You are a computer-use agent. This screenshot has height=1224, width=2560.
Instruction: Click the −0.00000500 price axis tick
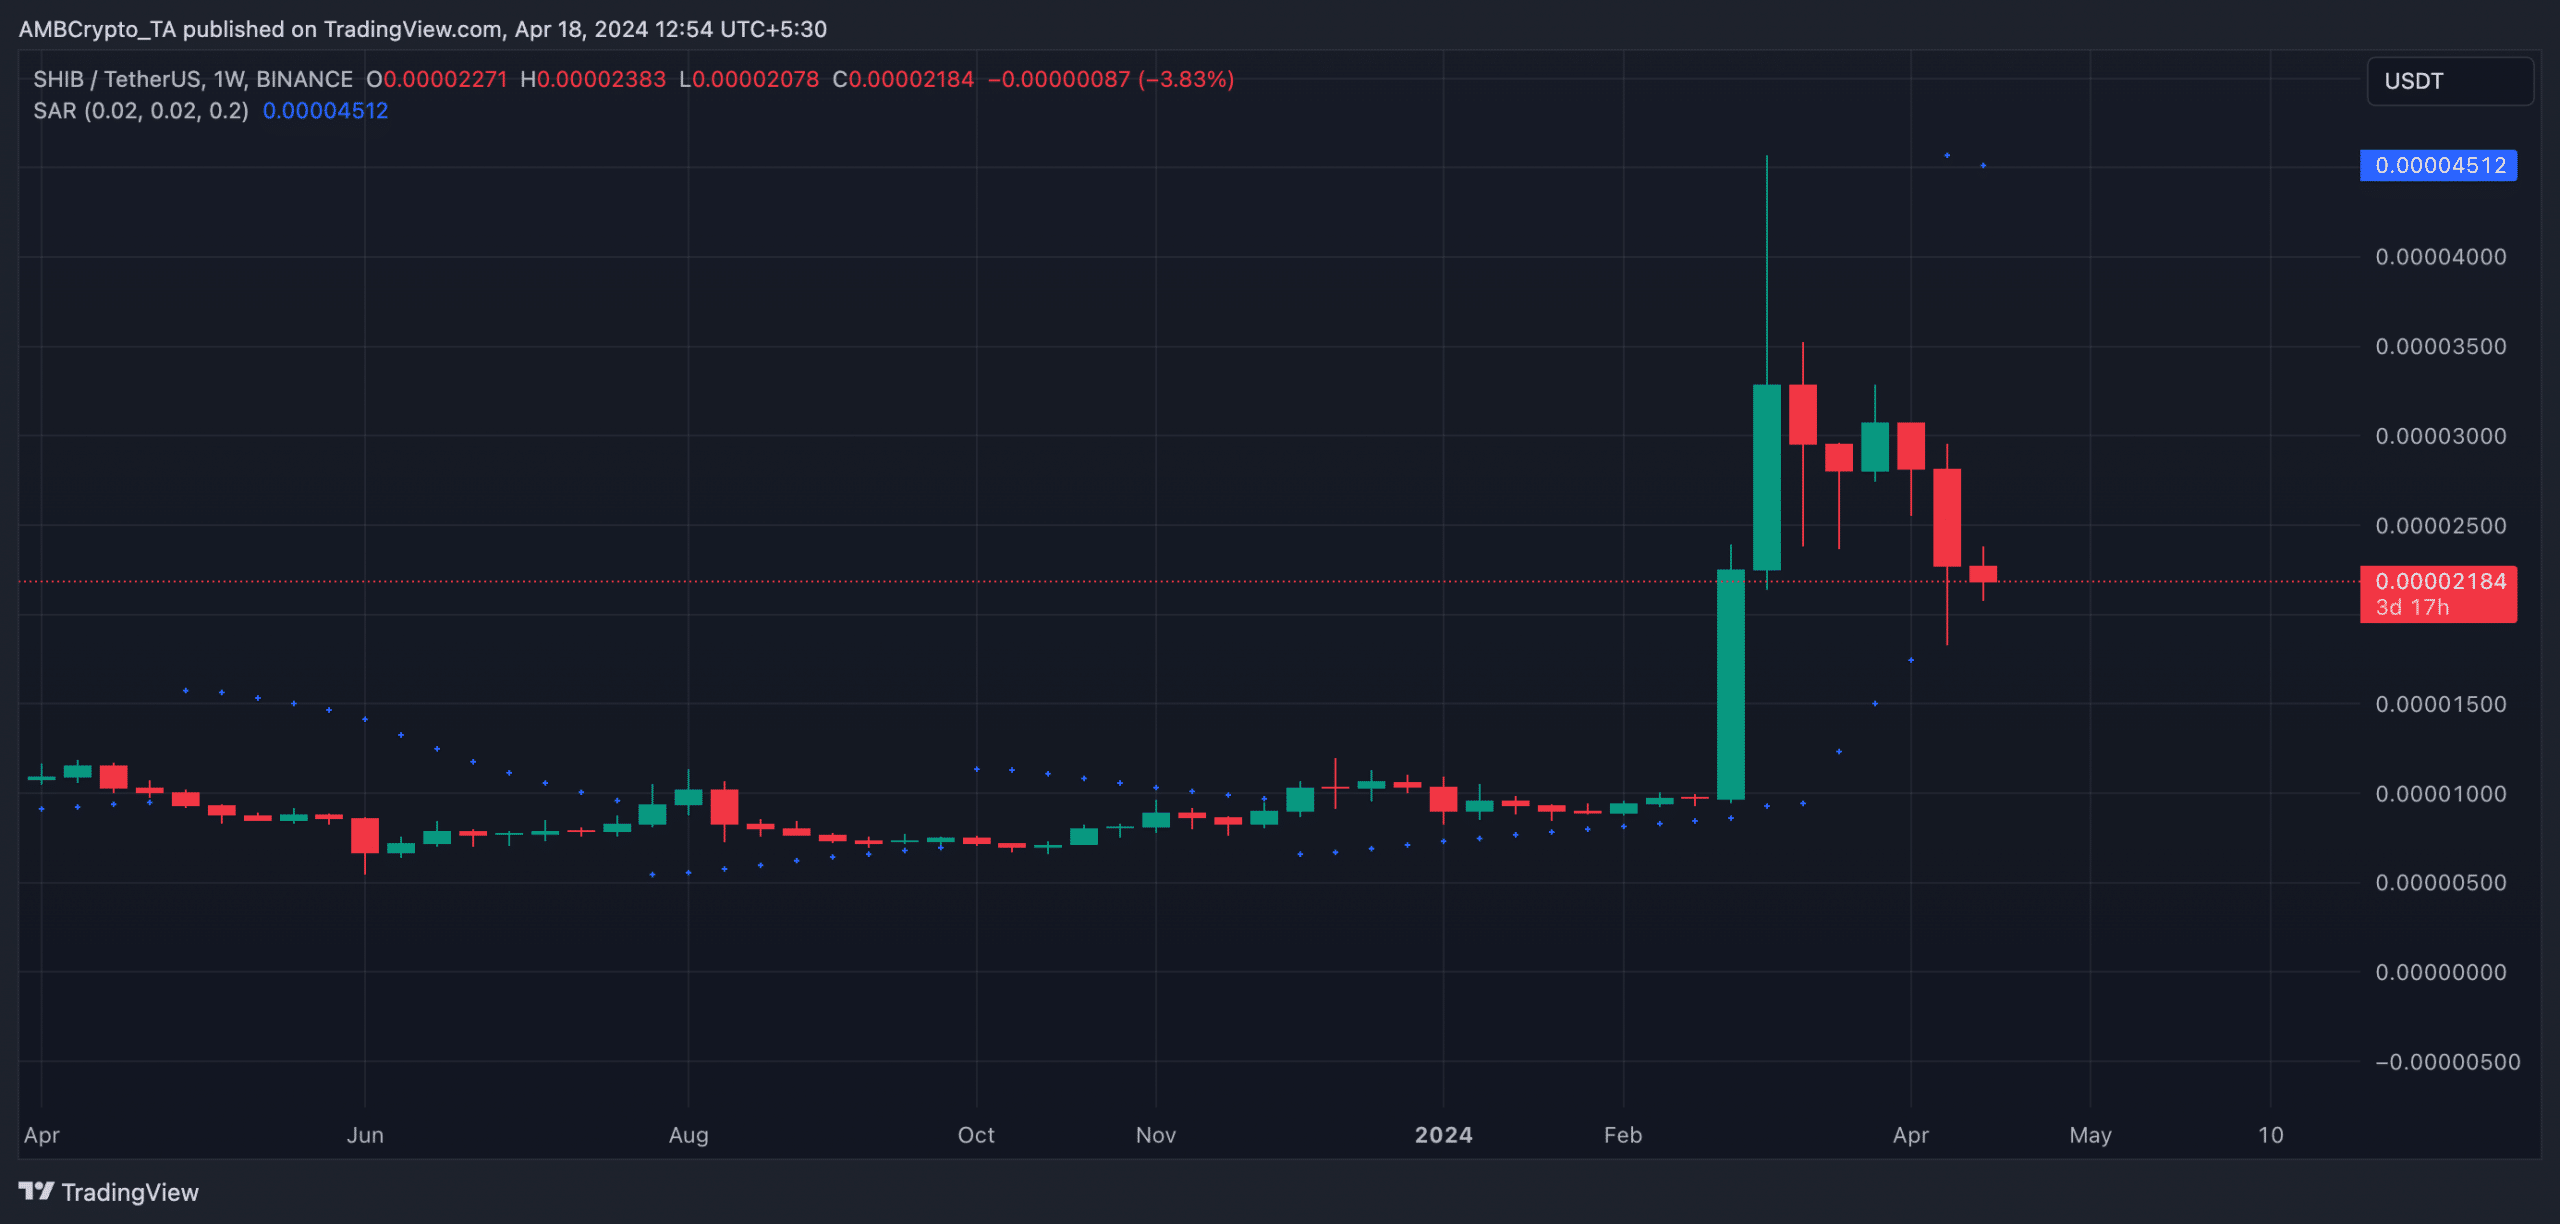tap(2447, 1062)
